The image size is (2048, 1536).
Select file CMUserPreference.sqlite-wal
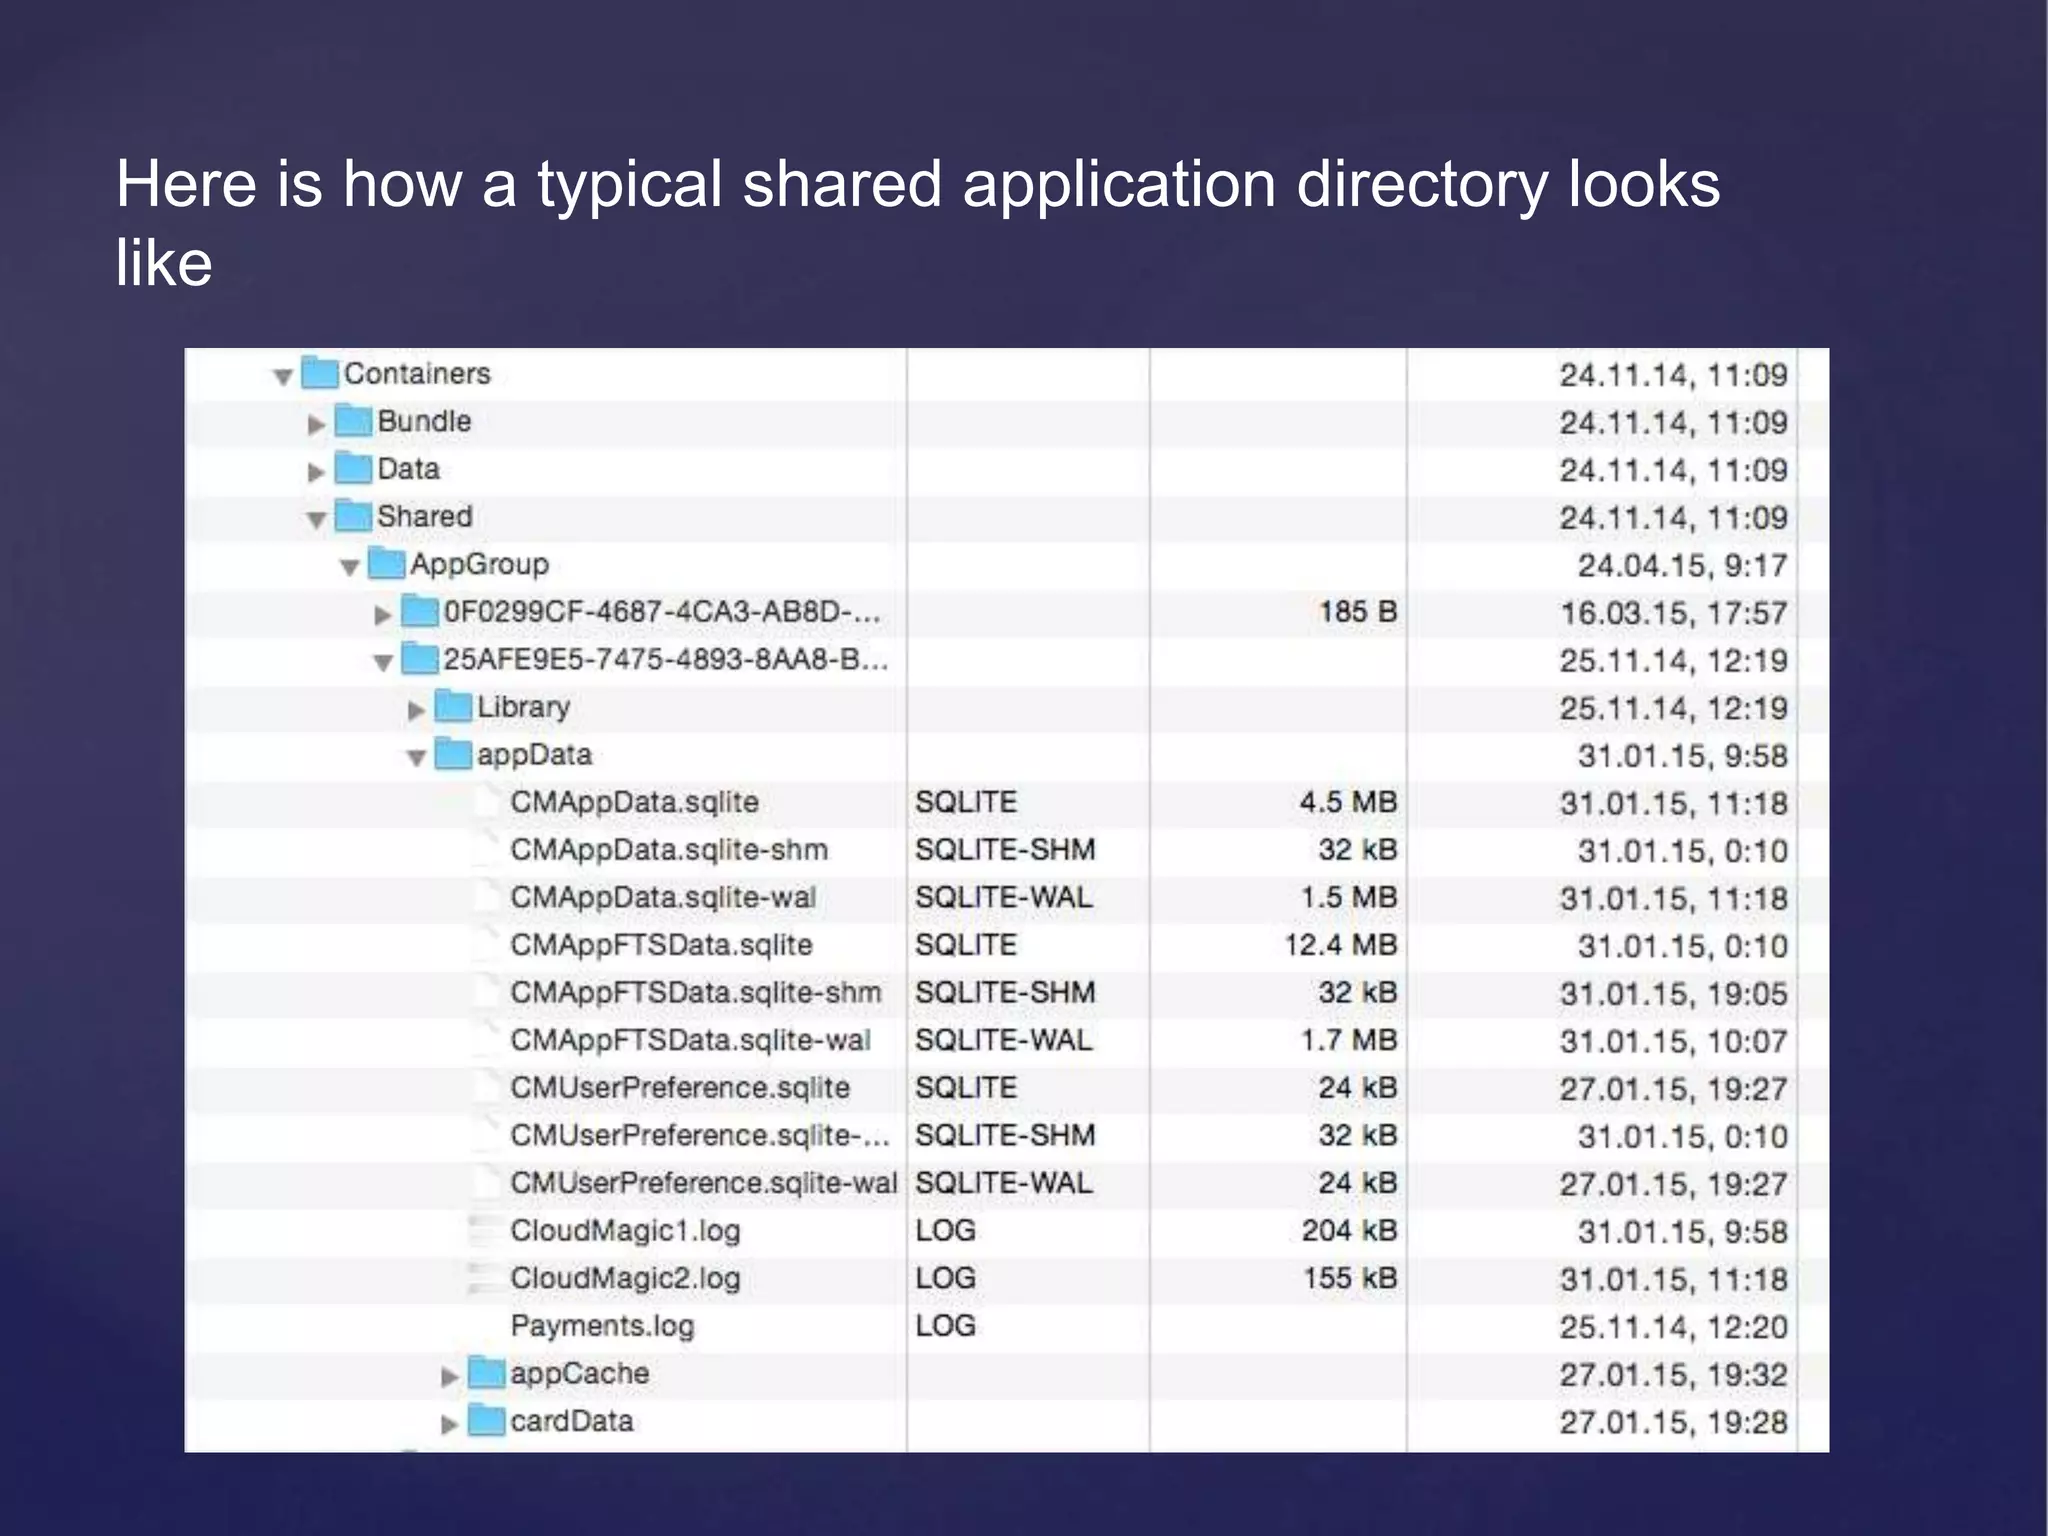point(704,1183)
